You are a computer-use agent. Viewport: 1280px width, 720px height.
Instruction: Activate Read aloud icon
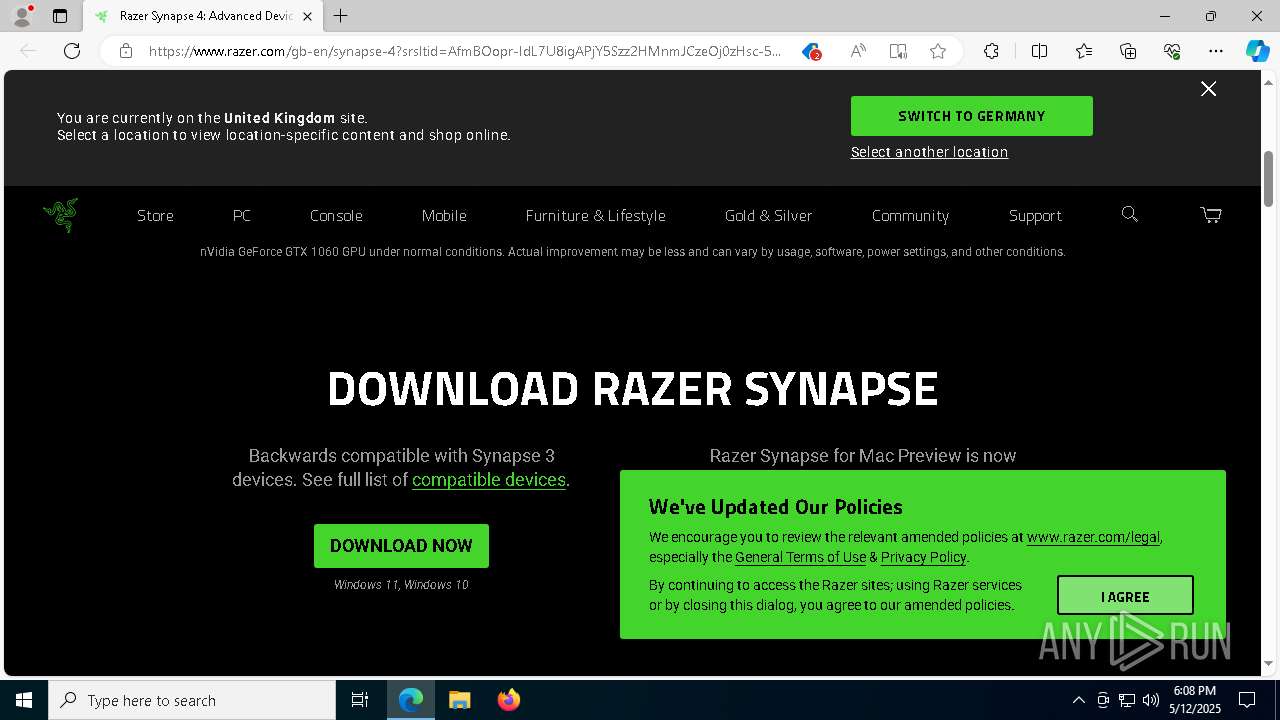coord(858,51)
